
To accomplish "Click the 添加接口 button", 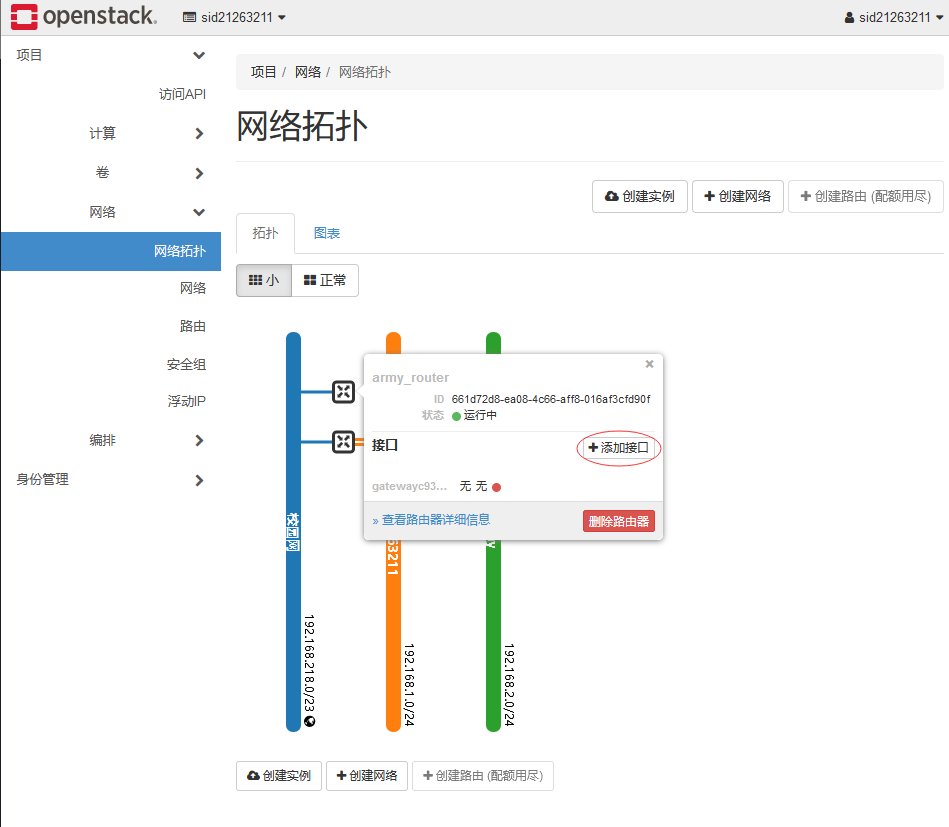I will (619, 447).
